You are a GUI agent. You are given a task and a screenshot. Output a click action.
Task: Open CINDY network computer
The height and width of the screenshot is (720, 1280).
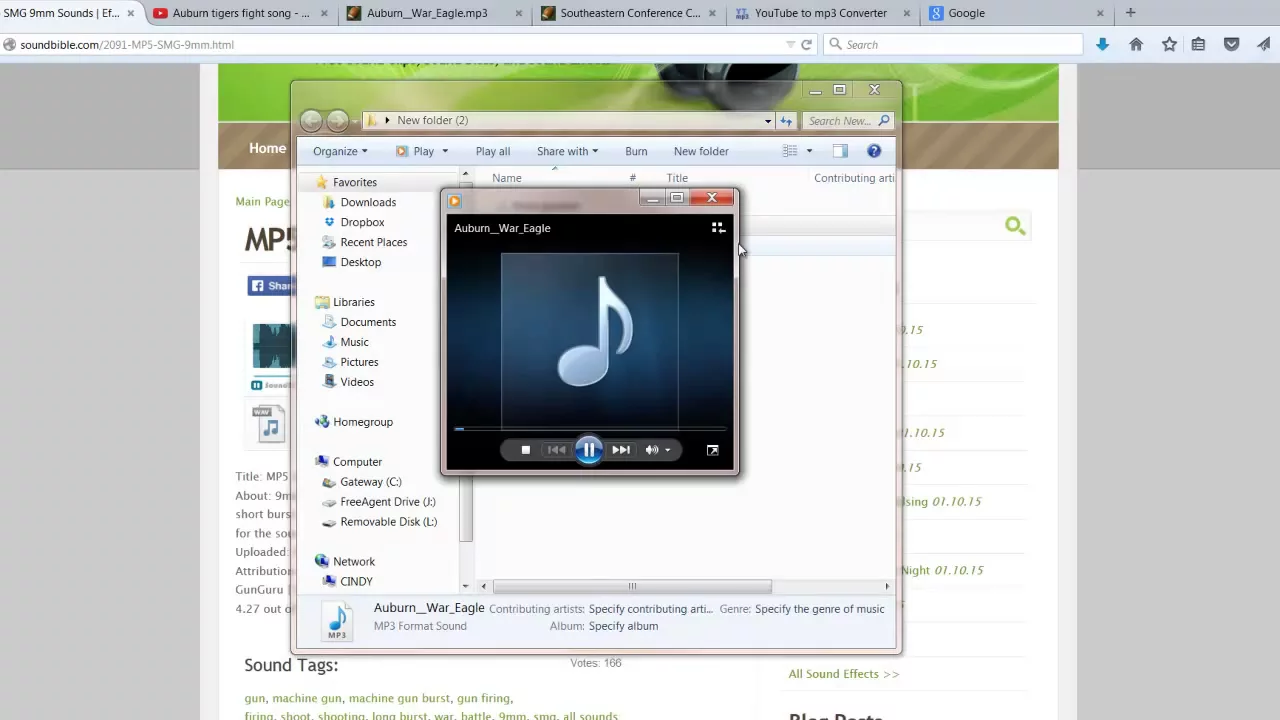point(356,581)
